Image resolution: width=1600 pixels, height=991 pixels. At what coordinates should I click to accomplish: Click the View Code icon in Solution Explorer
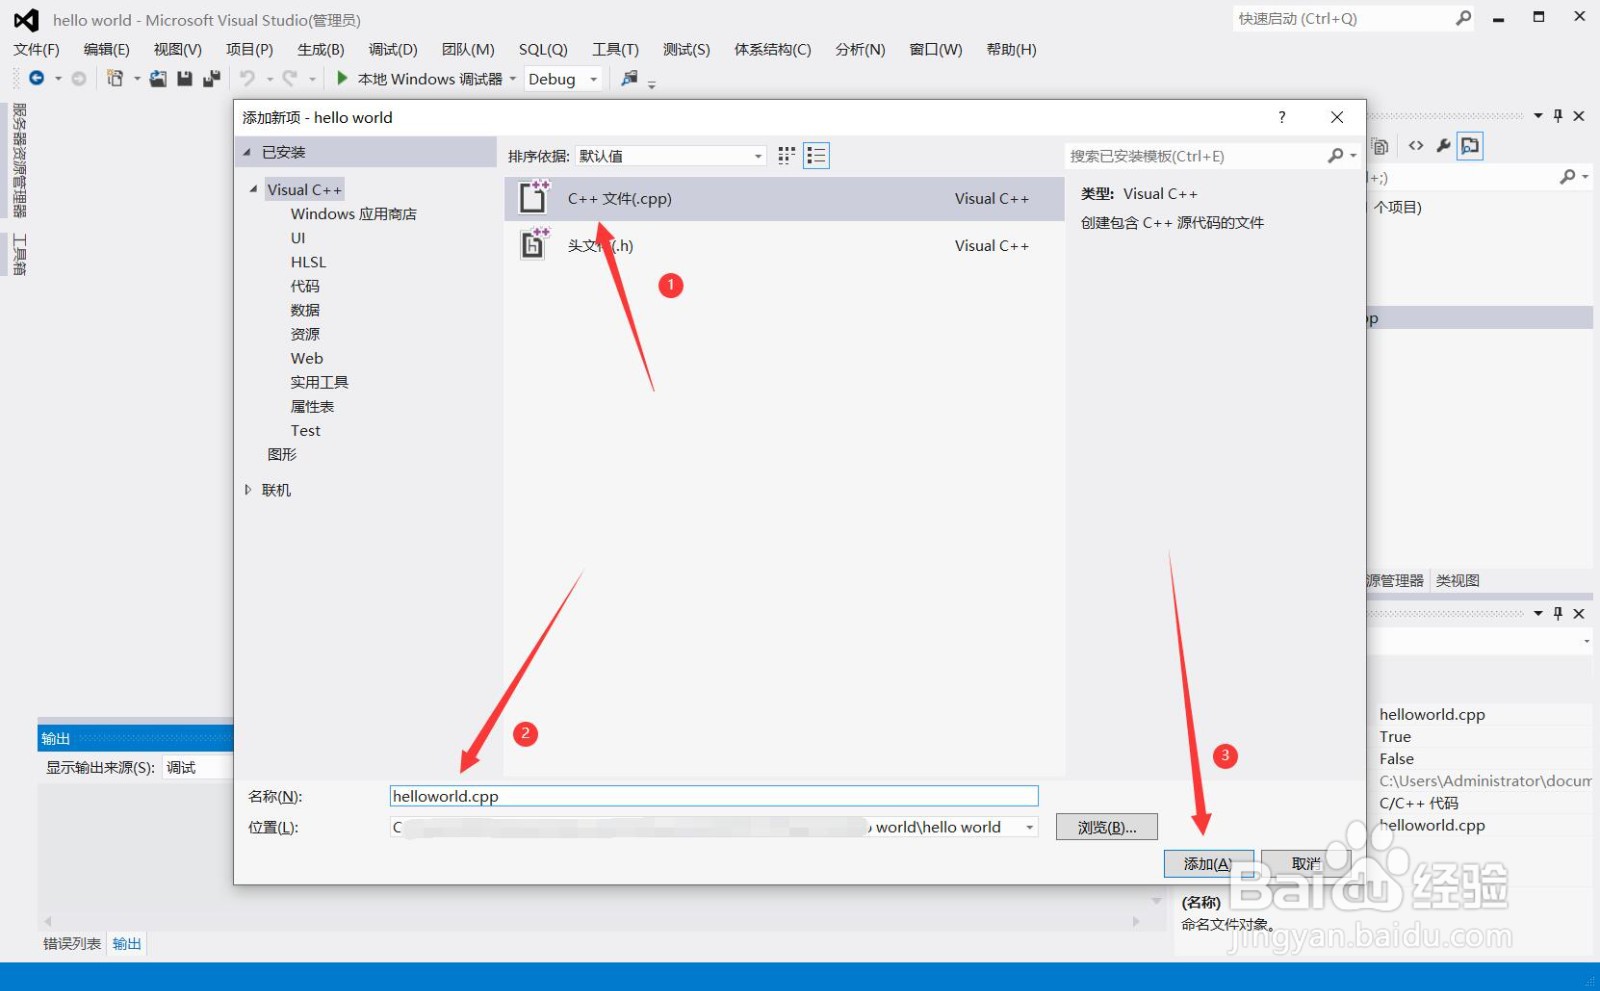tap(1416, 146)
